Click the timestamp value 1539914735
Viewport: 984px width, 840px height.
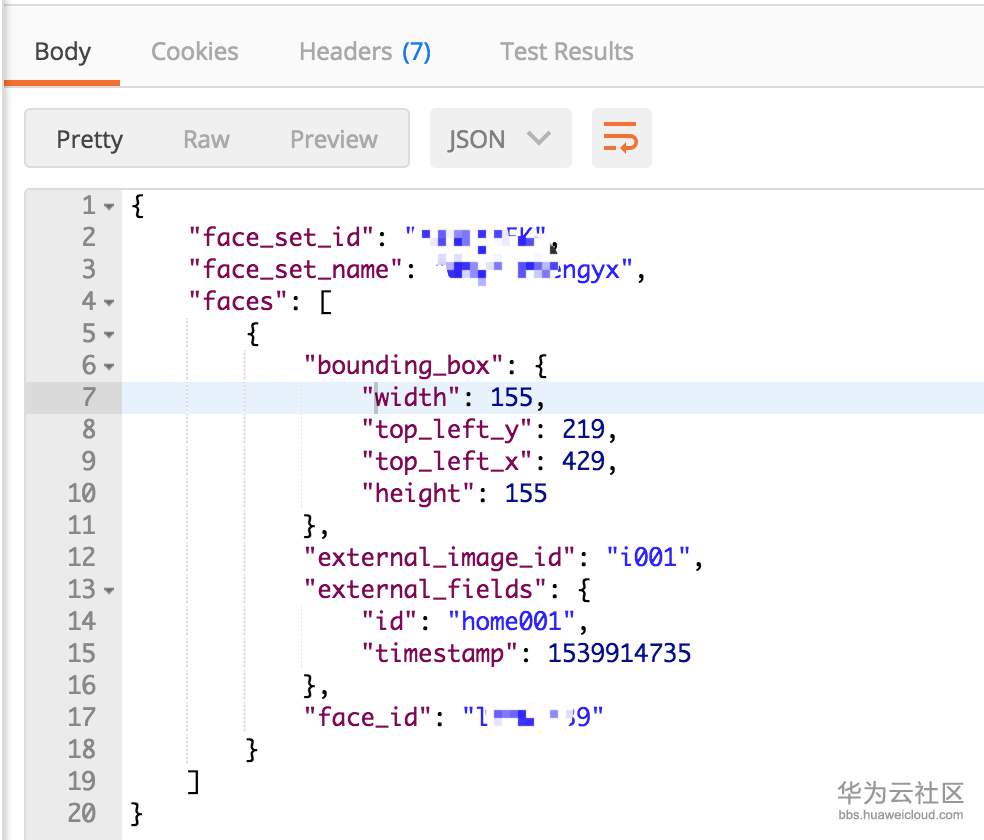pos(619,654)
